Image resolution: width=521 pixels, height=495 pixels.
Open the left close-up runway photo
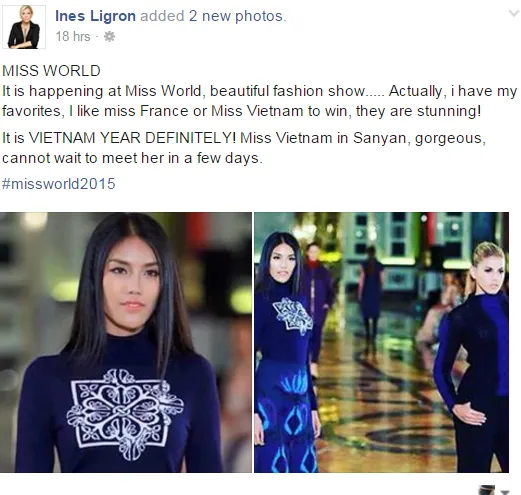click(126, 342)
